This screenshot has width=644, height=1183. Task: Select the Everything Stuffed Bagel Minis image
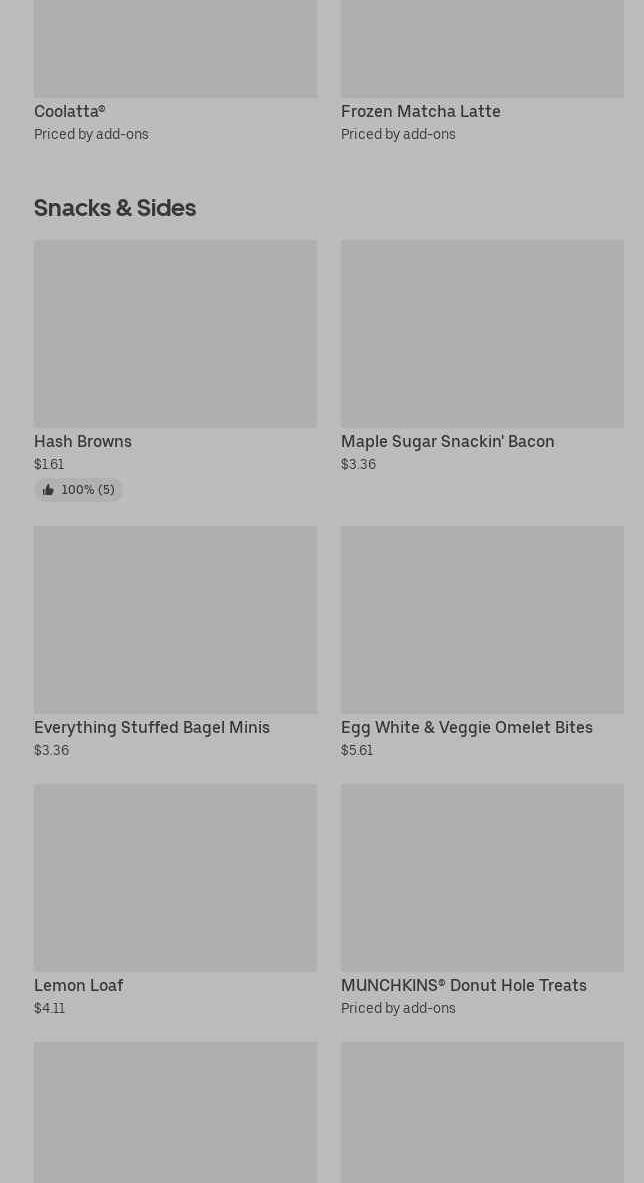pos(175,619)
